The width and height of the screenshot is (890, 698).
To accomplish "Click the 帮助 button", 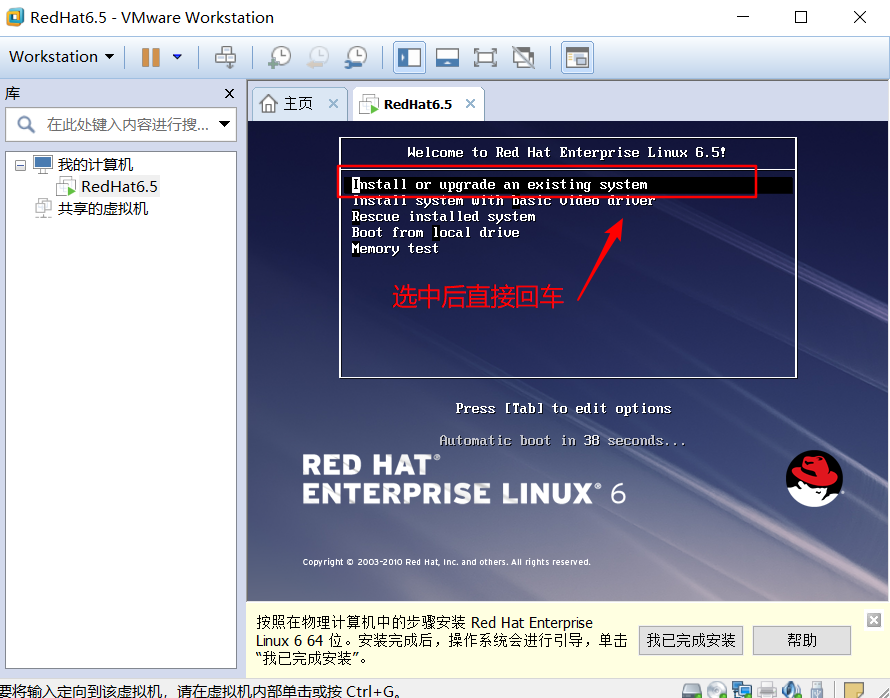I will pos(801,641).
